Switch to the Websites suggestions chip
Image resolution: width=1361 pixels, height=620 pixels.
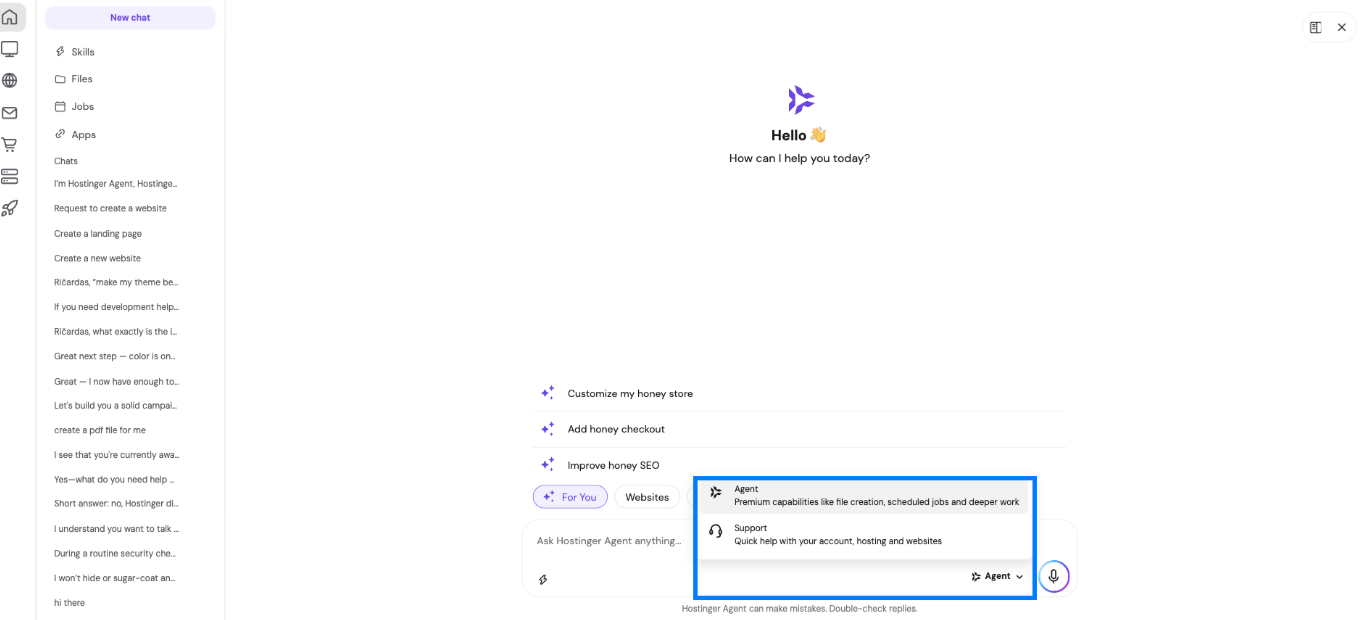[647, 497]
